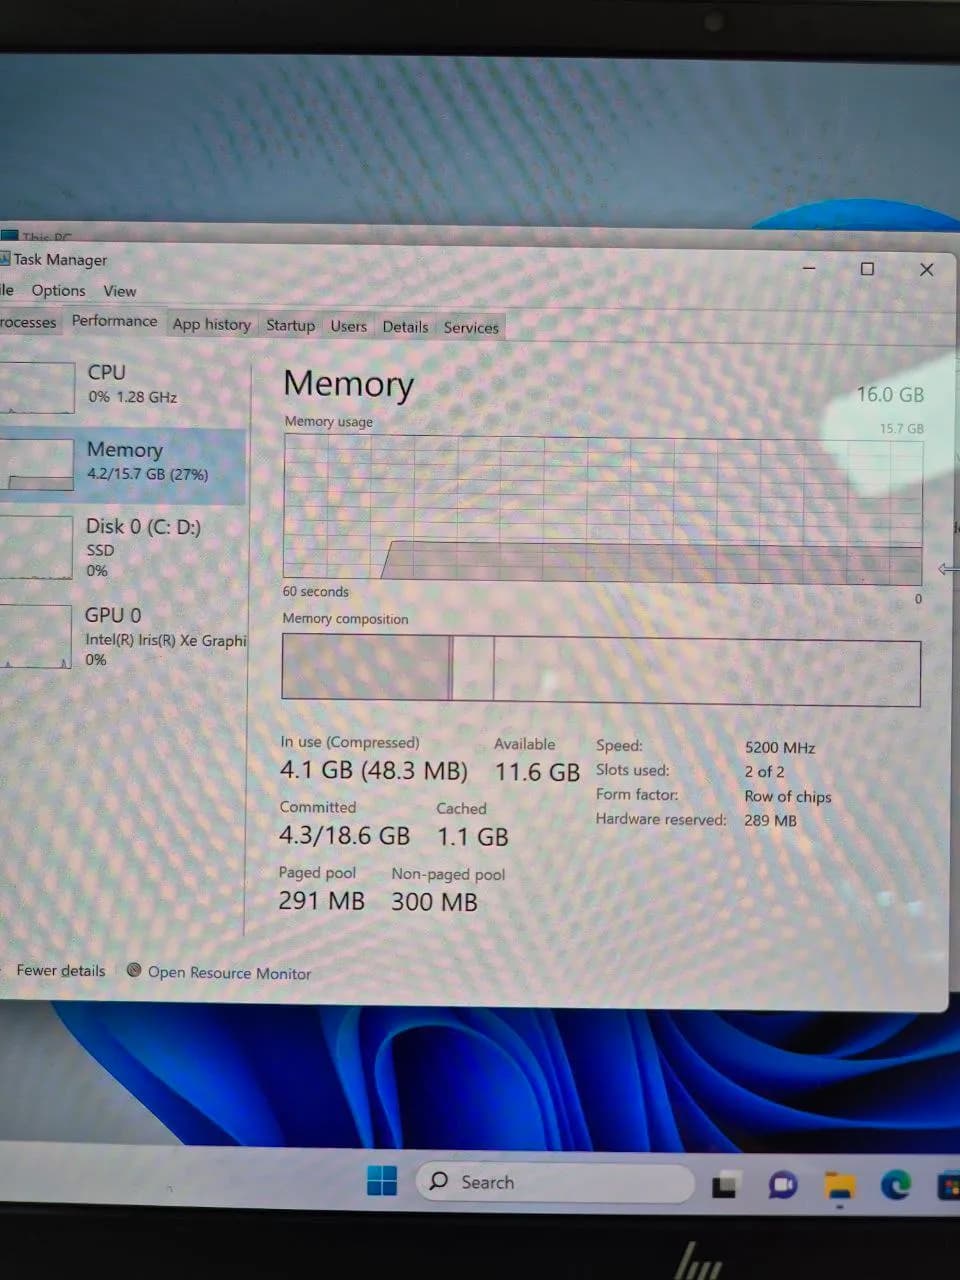
Task: Open File Explorer from the taskbar
Action: point(840,1185)
